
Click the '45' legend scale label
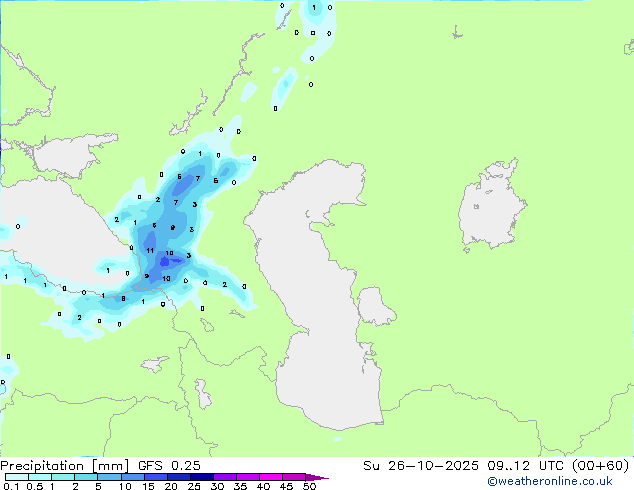pos(286,486)
